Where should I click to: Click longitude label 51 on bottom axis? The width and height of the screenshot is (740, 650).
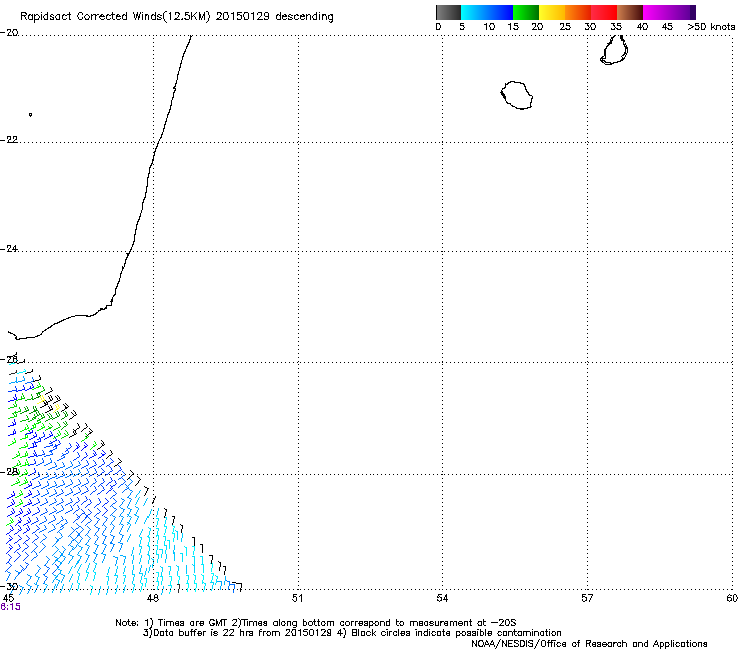coord(297,599)
